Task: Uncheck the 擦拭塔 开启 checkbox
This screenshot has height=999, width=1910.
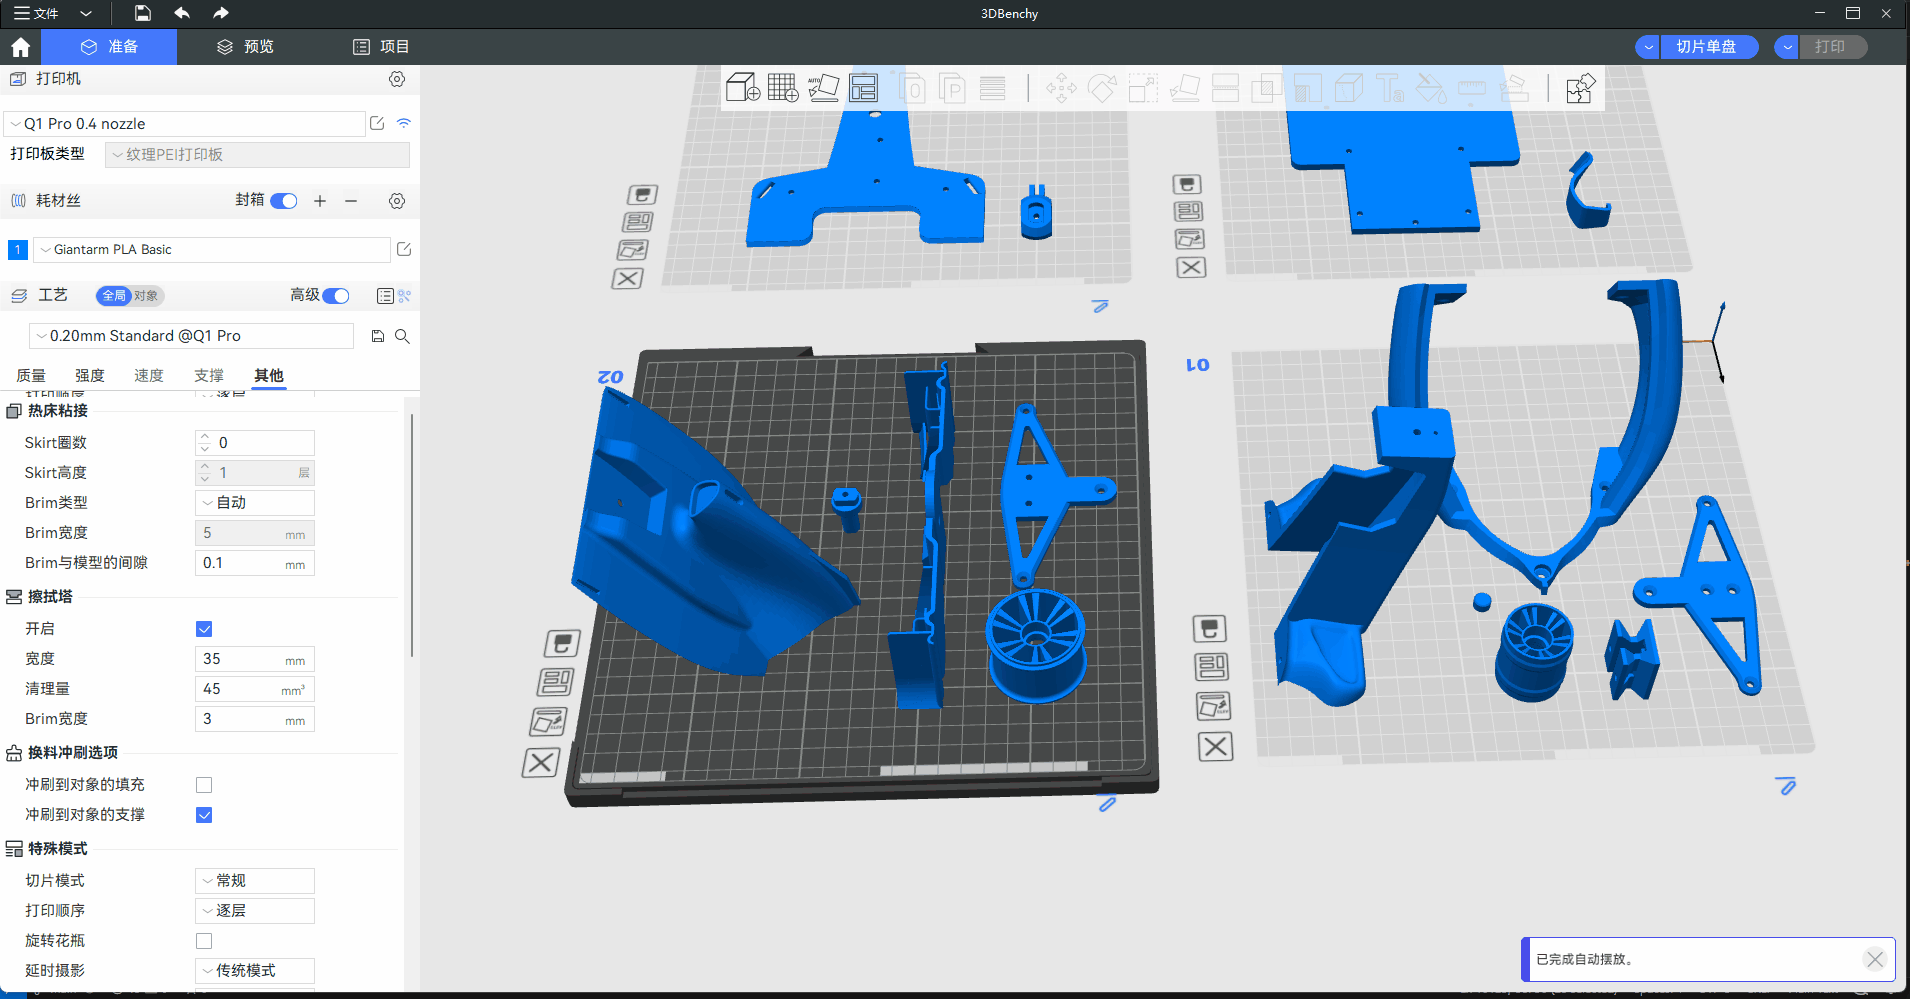Action: pyautogui.click(x=204, y=629)
